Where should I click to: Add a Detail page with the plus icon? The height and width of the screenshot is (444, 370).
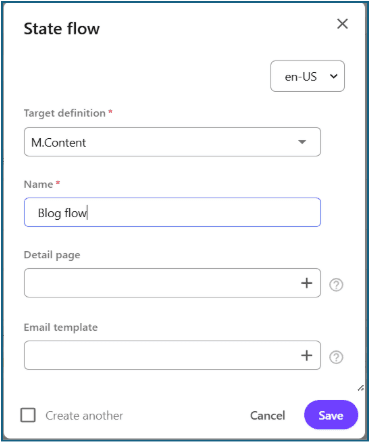pos(306,283)
